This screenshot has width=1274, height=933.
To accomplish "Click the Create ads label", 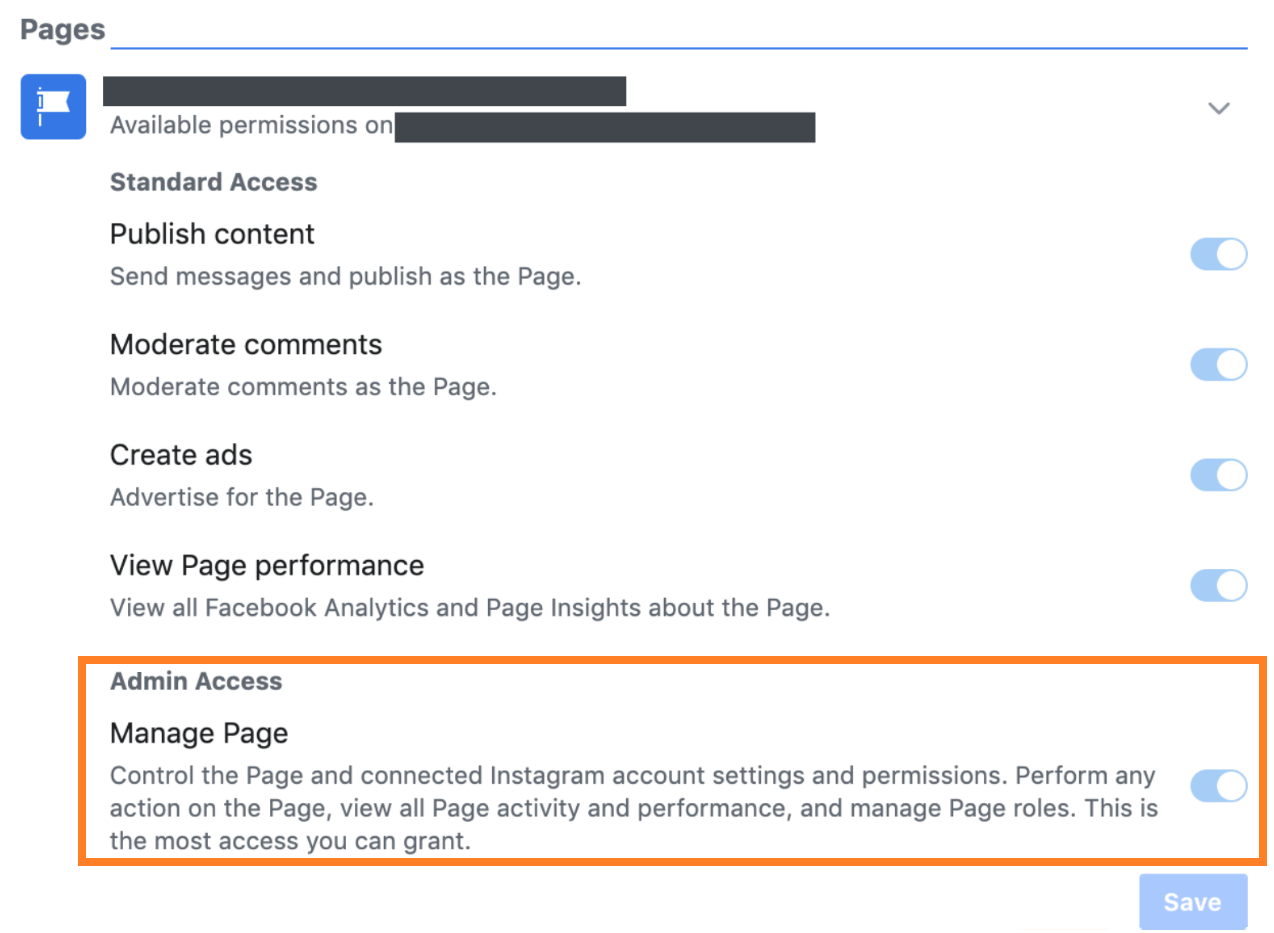I will (181, 455).
